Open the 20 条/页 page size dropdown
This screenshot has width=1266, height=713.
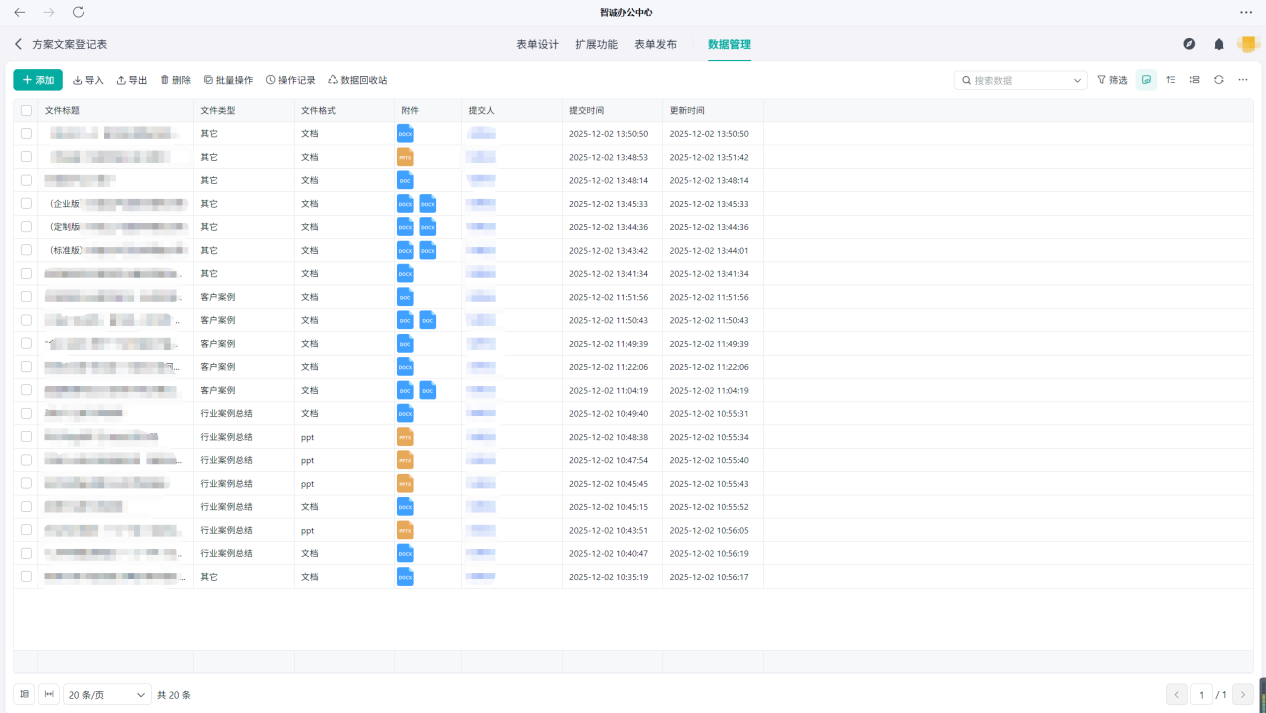[x=107, y=694]
